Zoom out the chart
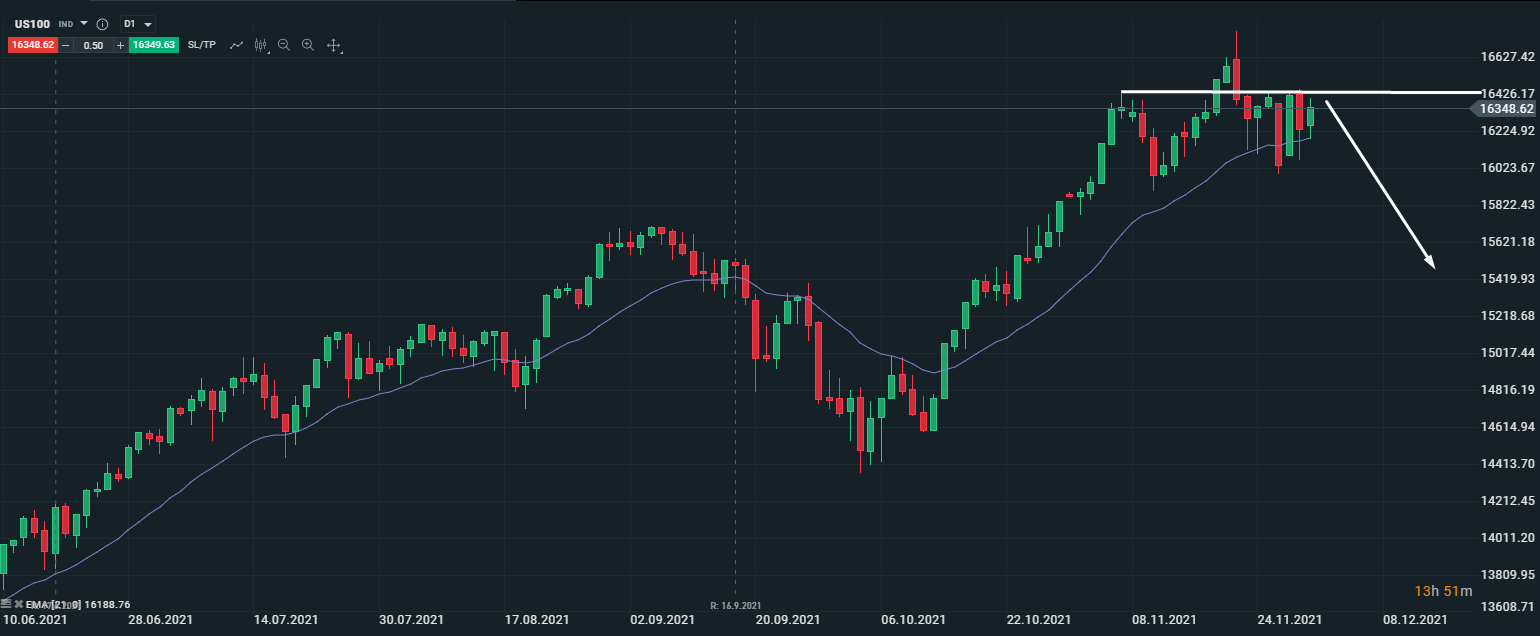 click(x=284, y=45)
